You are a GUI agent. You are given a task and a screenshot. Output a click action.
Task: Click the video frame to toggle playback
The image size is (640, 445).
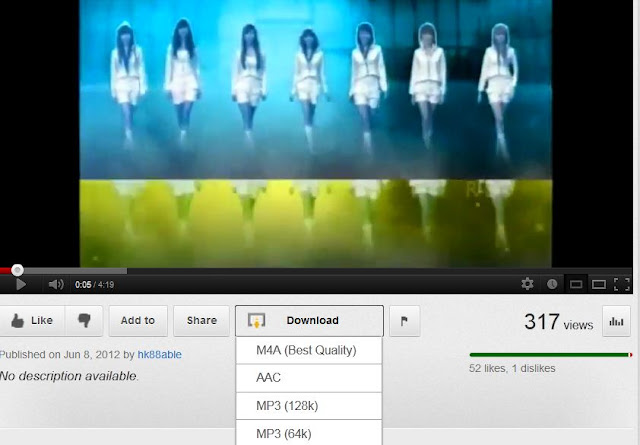coord(316,134)
